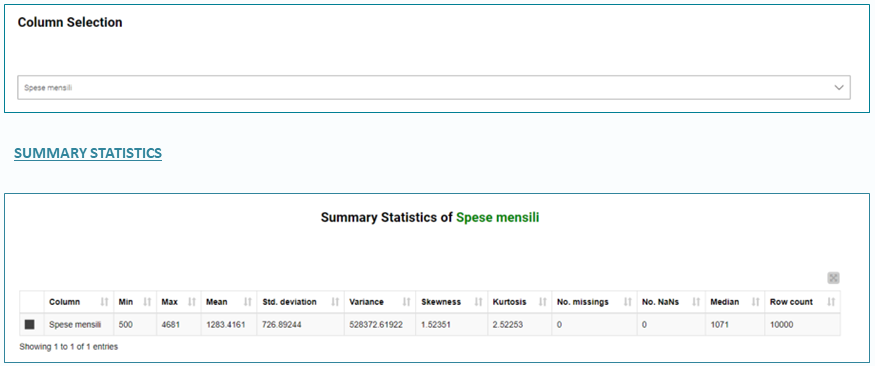This screenshot has width=875, height=366.
Task: Sort table by Row count column
Action: pyautogui.click(x=802, y=302)
